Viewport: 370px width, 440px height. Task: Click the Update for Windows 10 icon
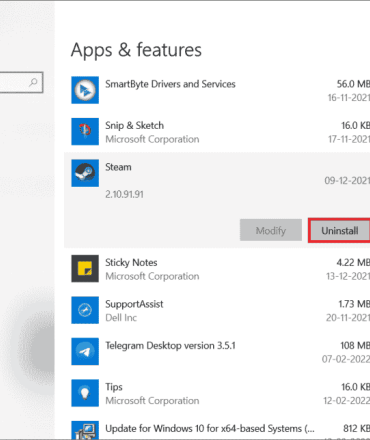[85, 430]
